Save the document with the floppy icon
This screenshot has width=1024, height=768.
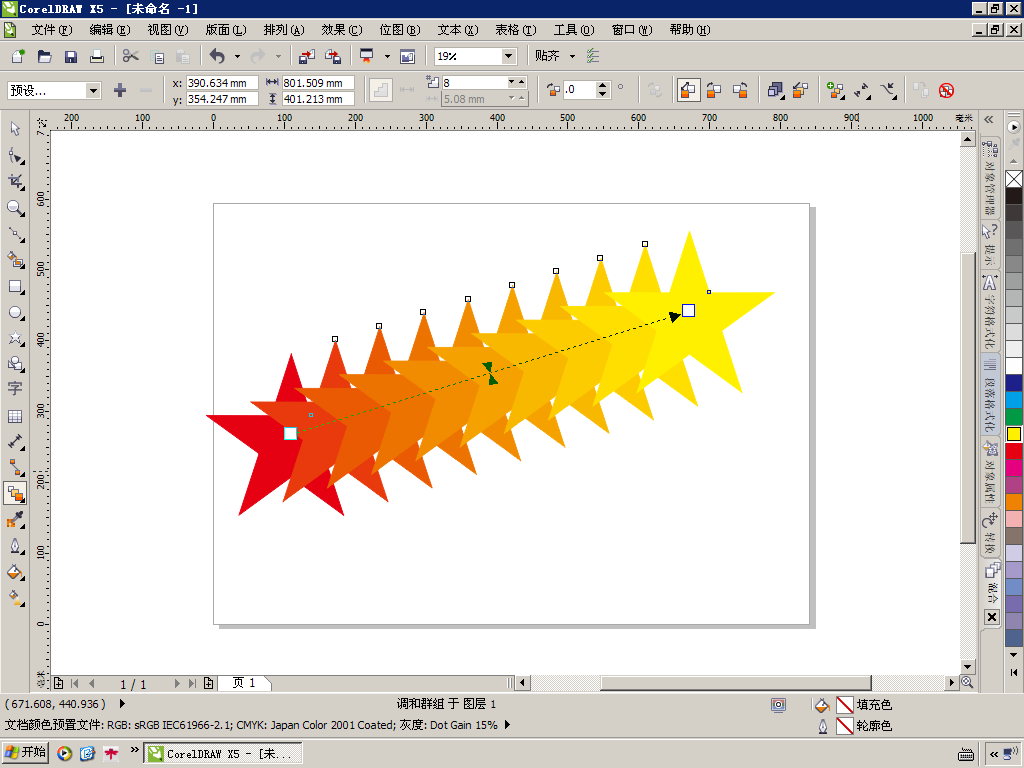[71, 56]
